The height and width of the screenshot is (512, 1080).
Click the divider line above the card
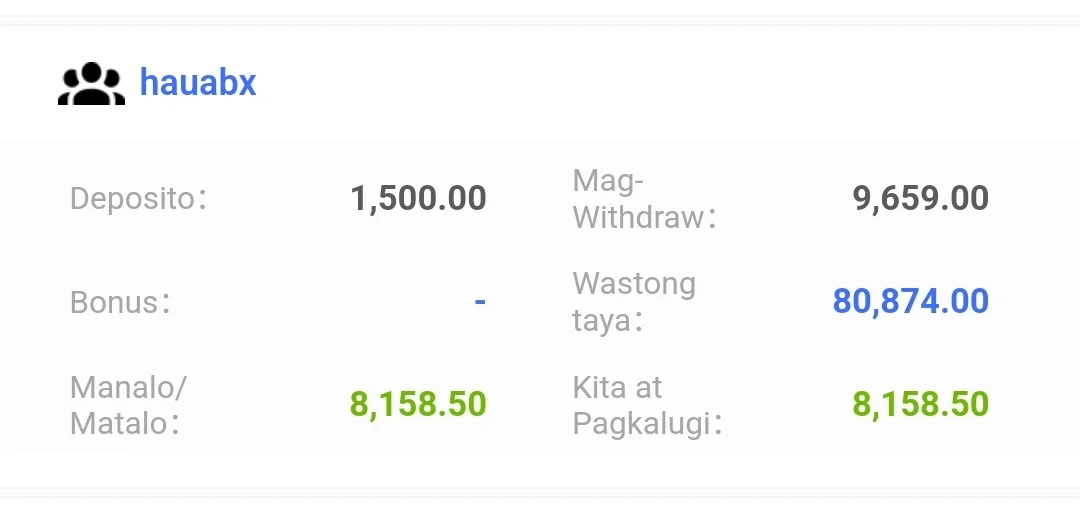point(540,20)
